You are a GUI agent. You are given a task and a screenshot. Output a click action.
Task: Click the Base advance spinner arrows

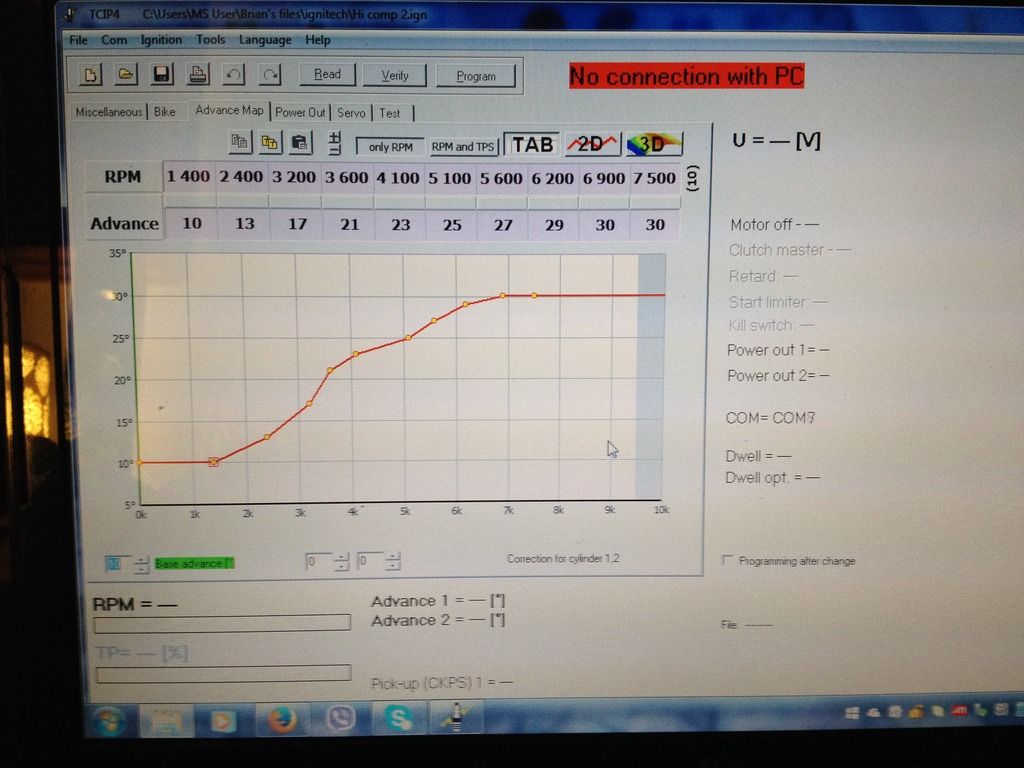pyautogui.click(x=142, y=563)
